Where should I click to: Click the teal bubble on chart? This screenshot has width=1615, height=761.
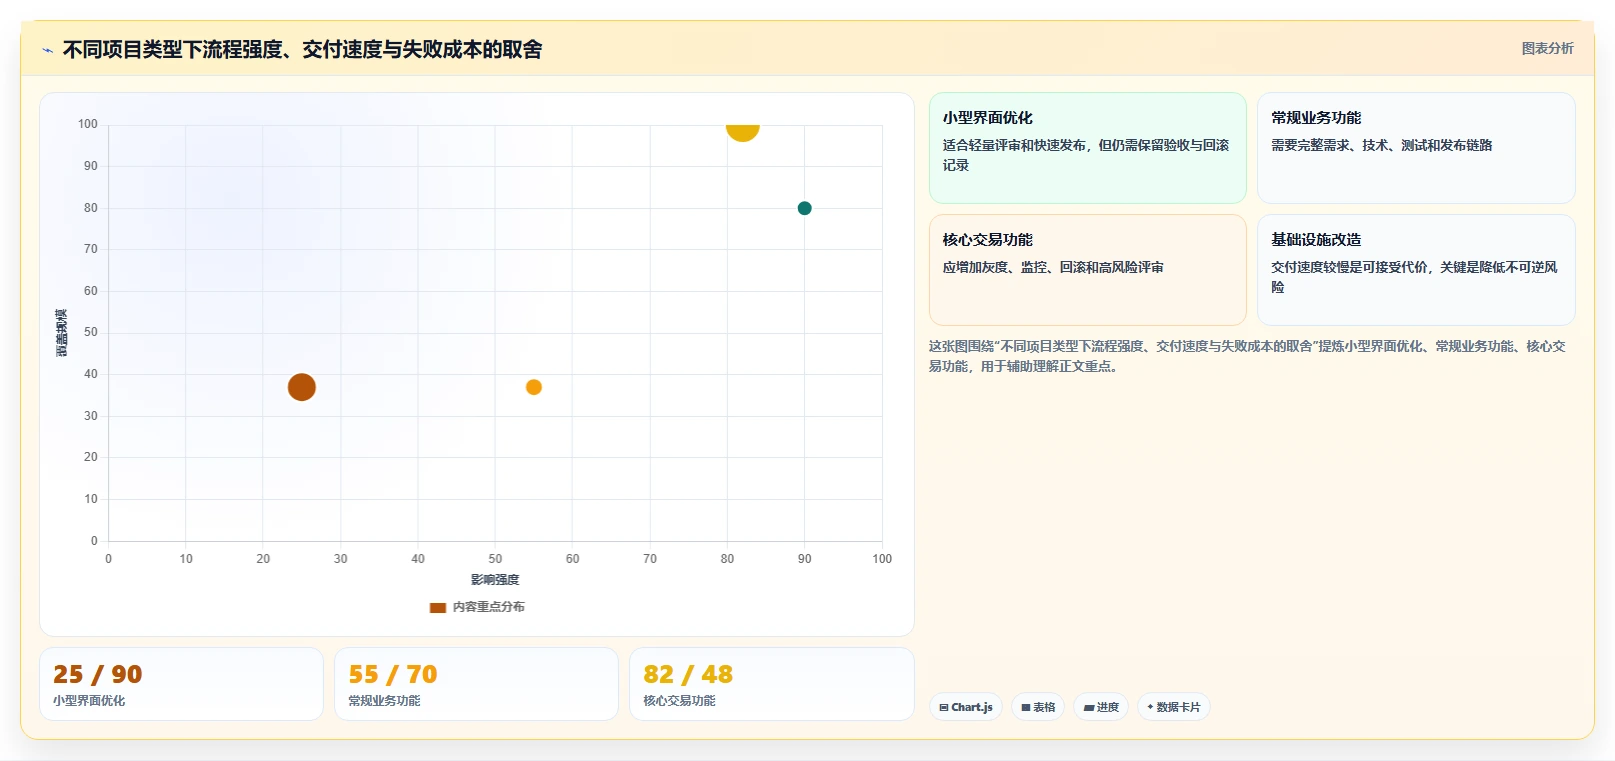(x=804, y=208)
